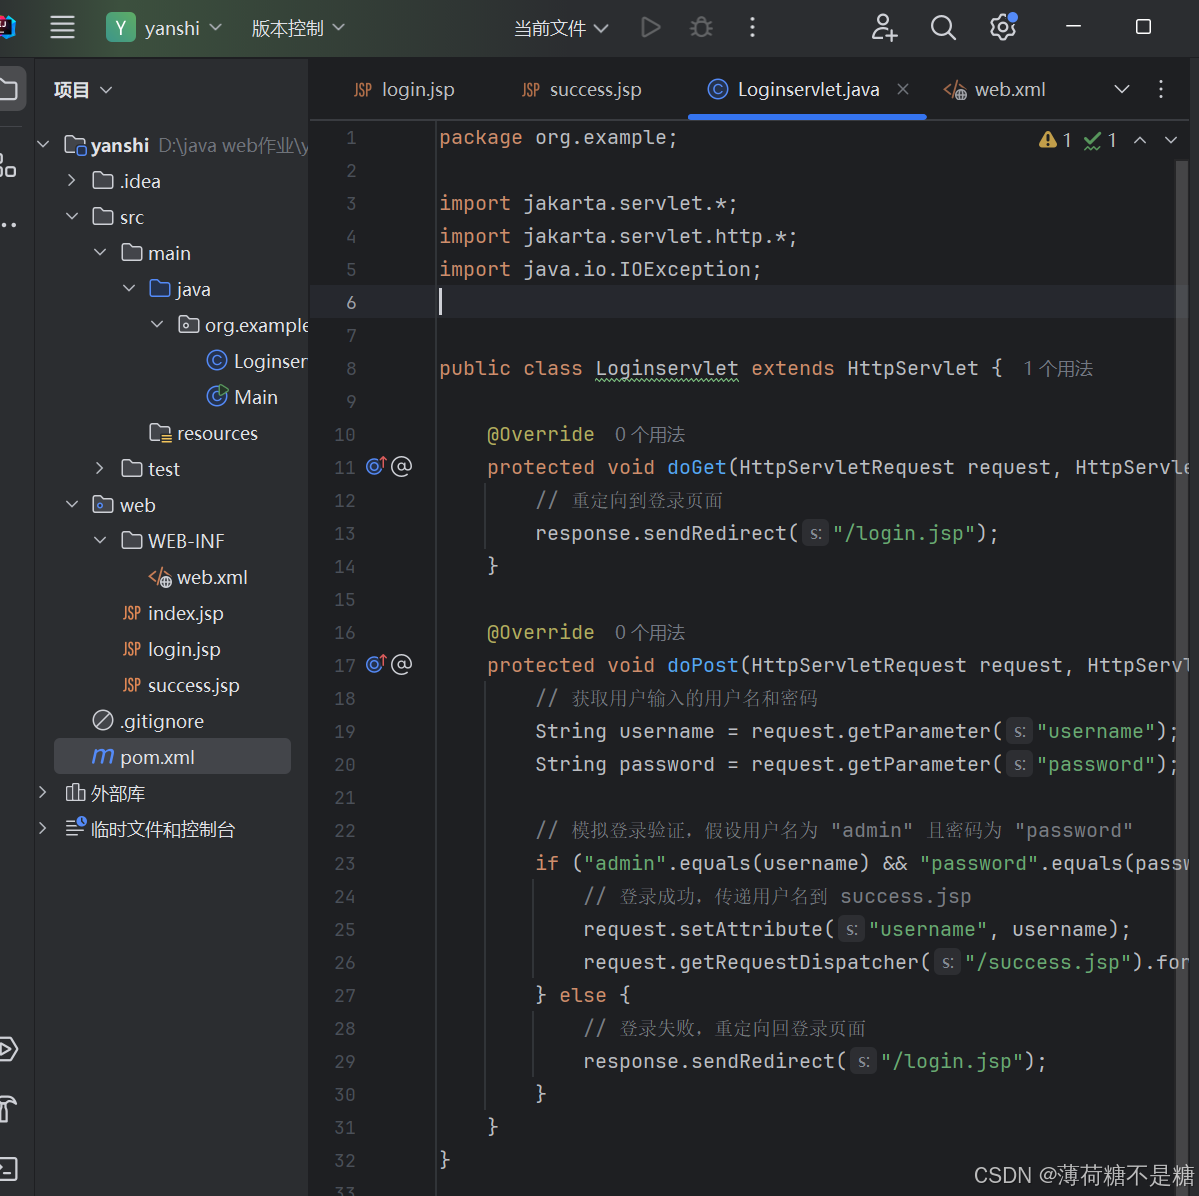Expand the .idea folder
The width and height of the screenshot is (1199, 1196).
coord(72,180)
